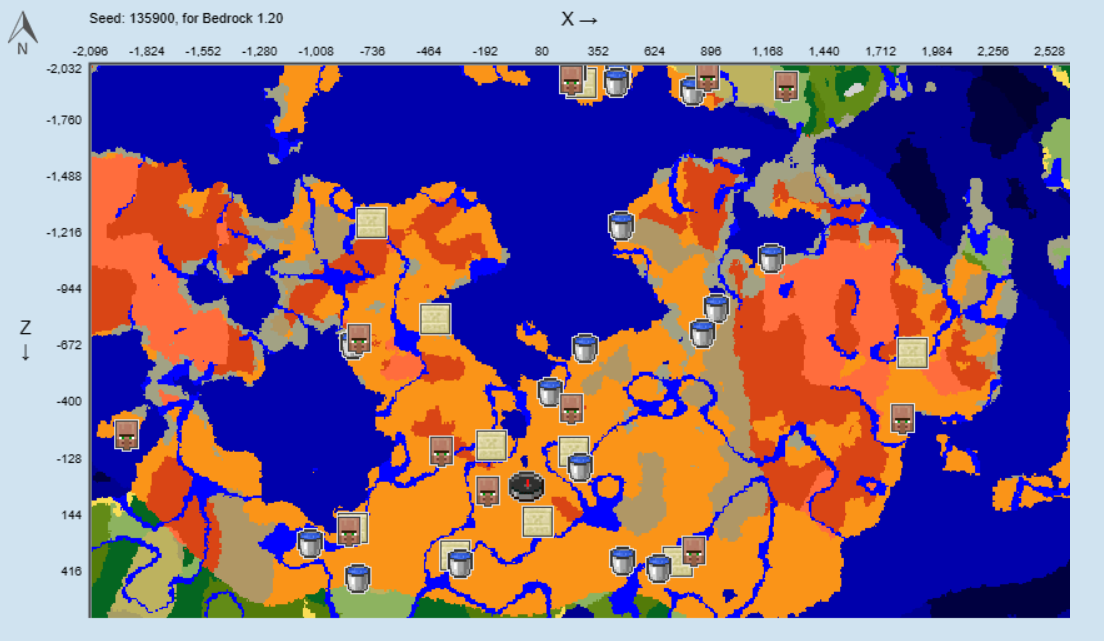Image resolution: width=1104 pixels, height=641 pixels.
Task: Click the X → axis heading
Action: (x=578, y=17)
